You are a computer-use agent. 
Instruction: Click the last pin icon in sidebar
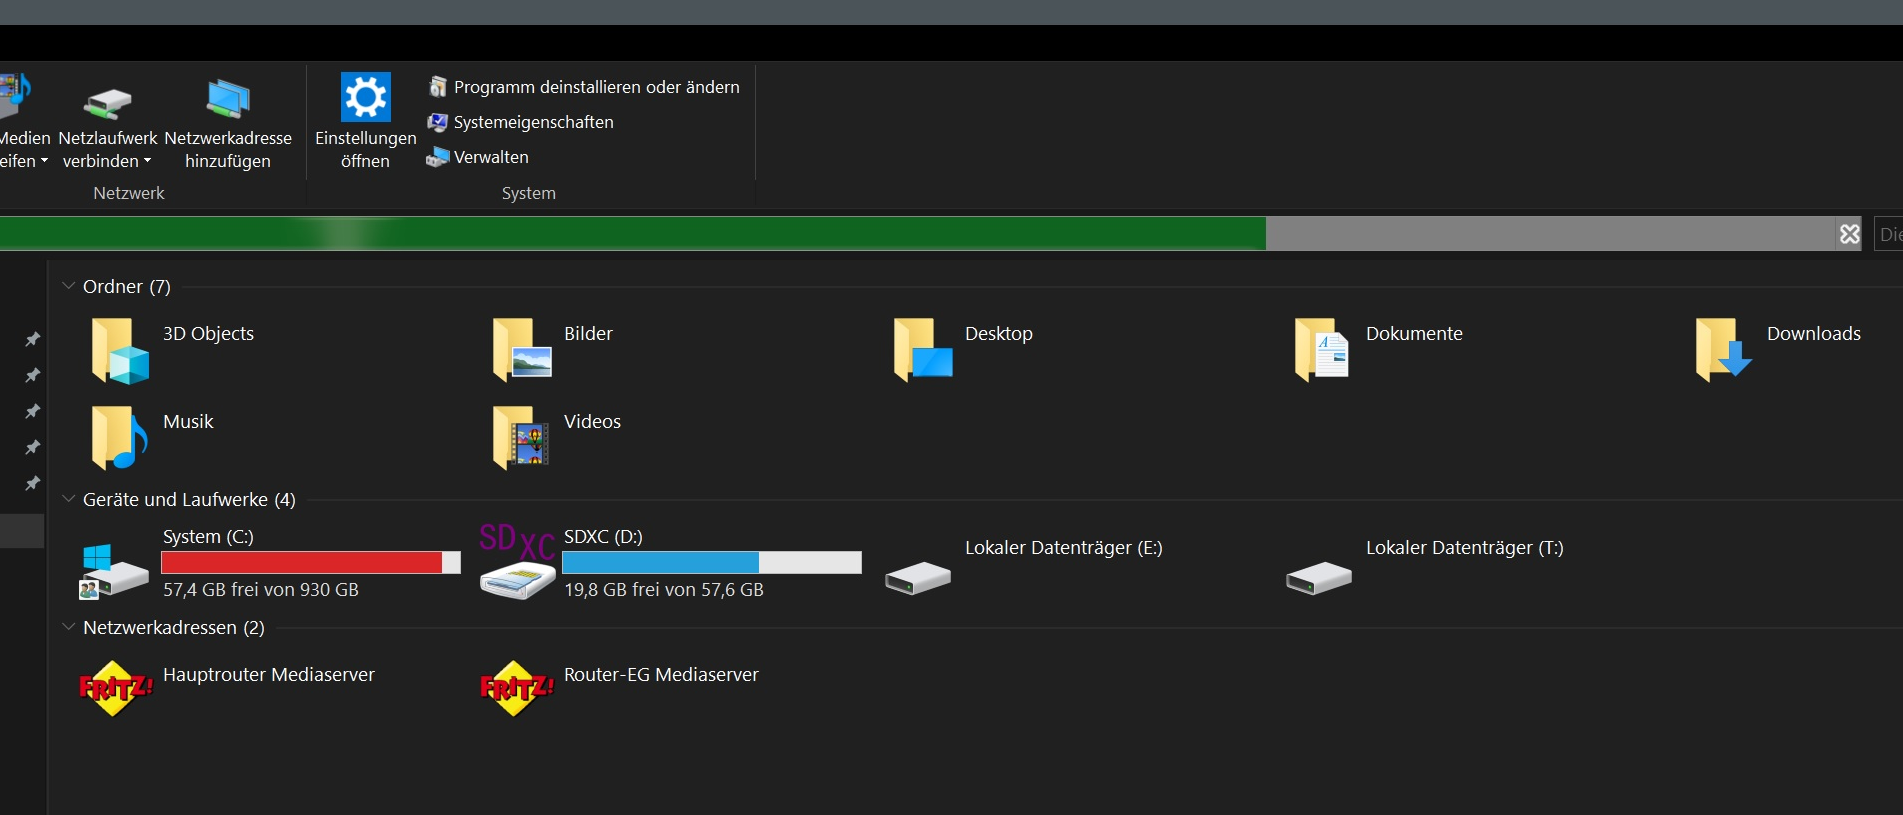(x=32, y=483)
